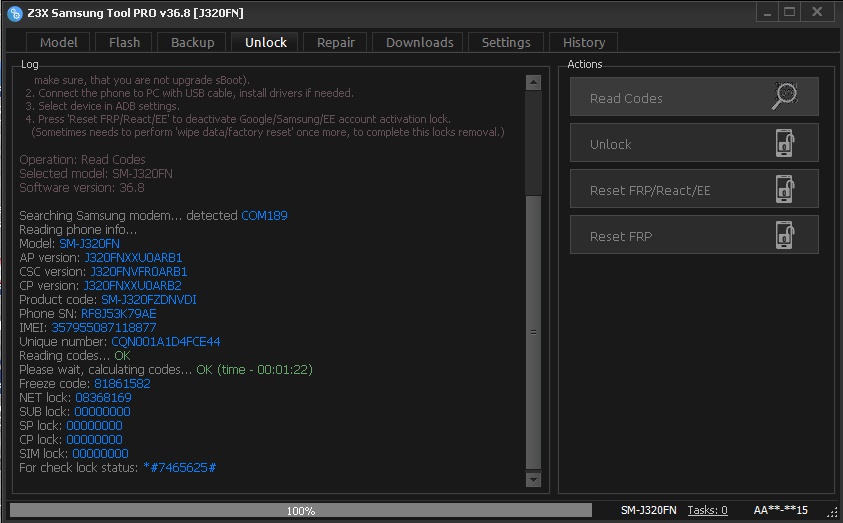
Task: Click the log scrollbar thumb
Action: pos(533,332)
